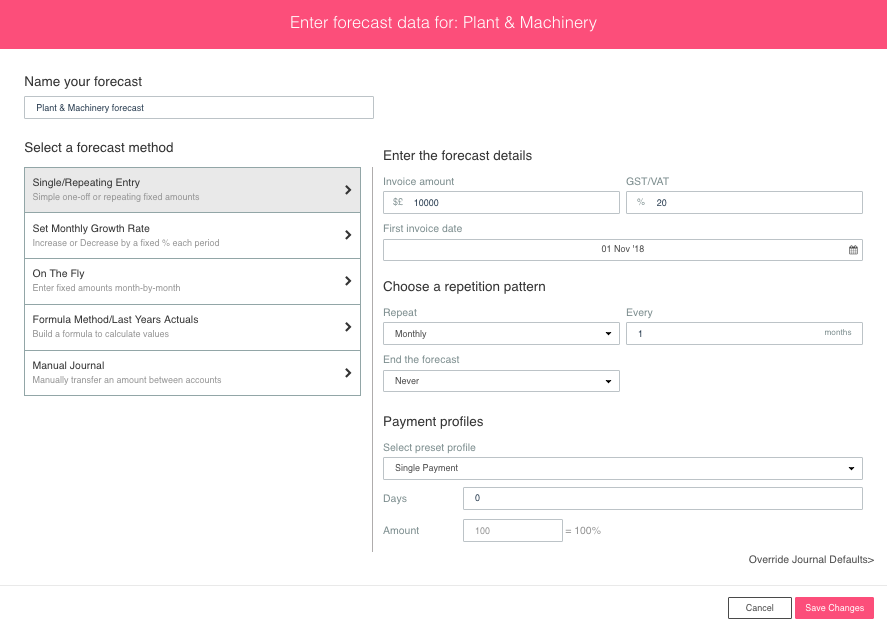Open the Single Payment preset profile dropdown

[623, 468]
